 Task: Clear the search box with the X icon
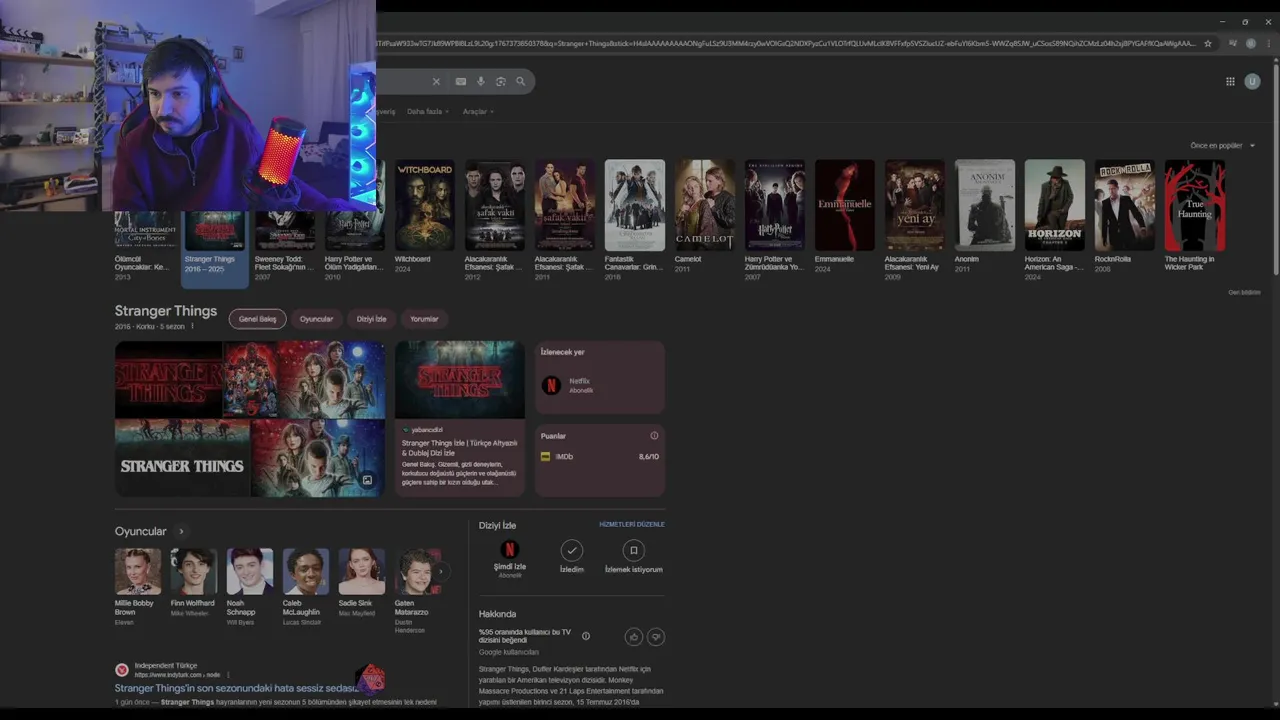tap(436, 82)
